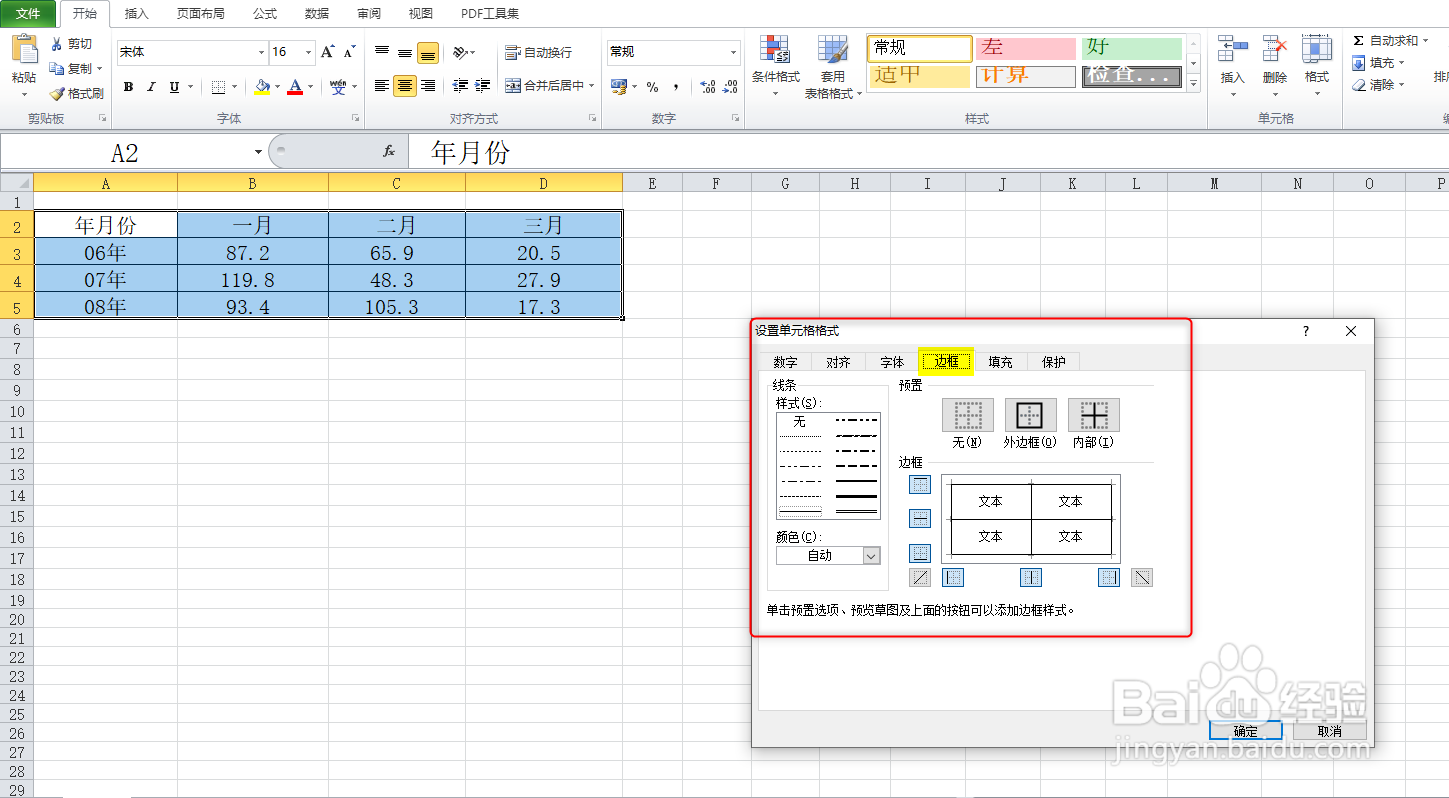Click the None (无) border preset
The image size is (1449, 798).
point(967,414)
